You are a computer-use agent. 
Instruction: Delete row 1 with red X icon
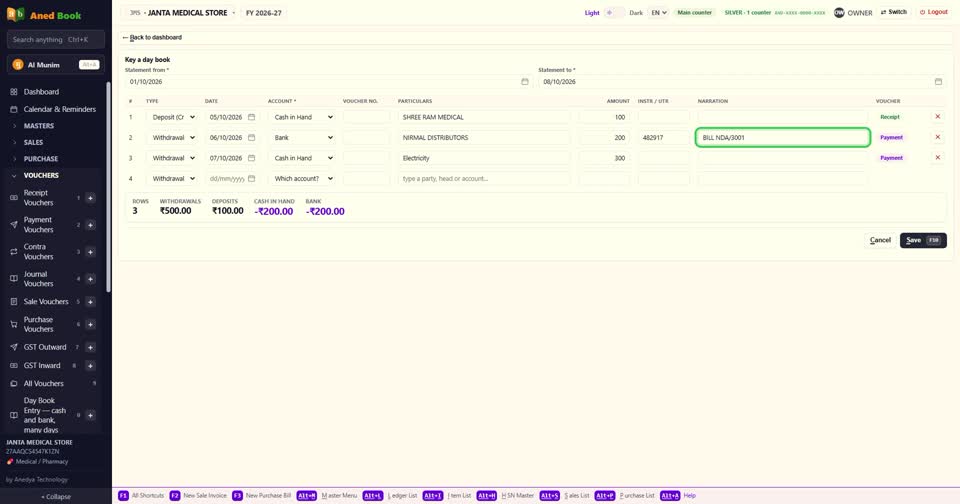click(937, 116)
